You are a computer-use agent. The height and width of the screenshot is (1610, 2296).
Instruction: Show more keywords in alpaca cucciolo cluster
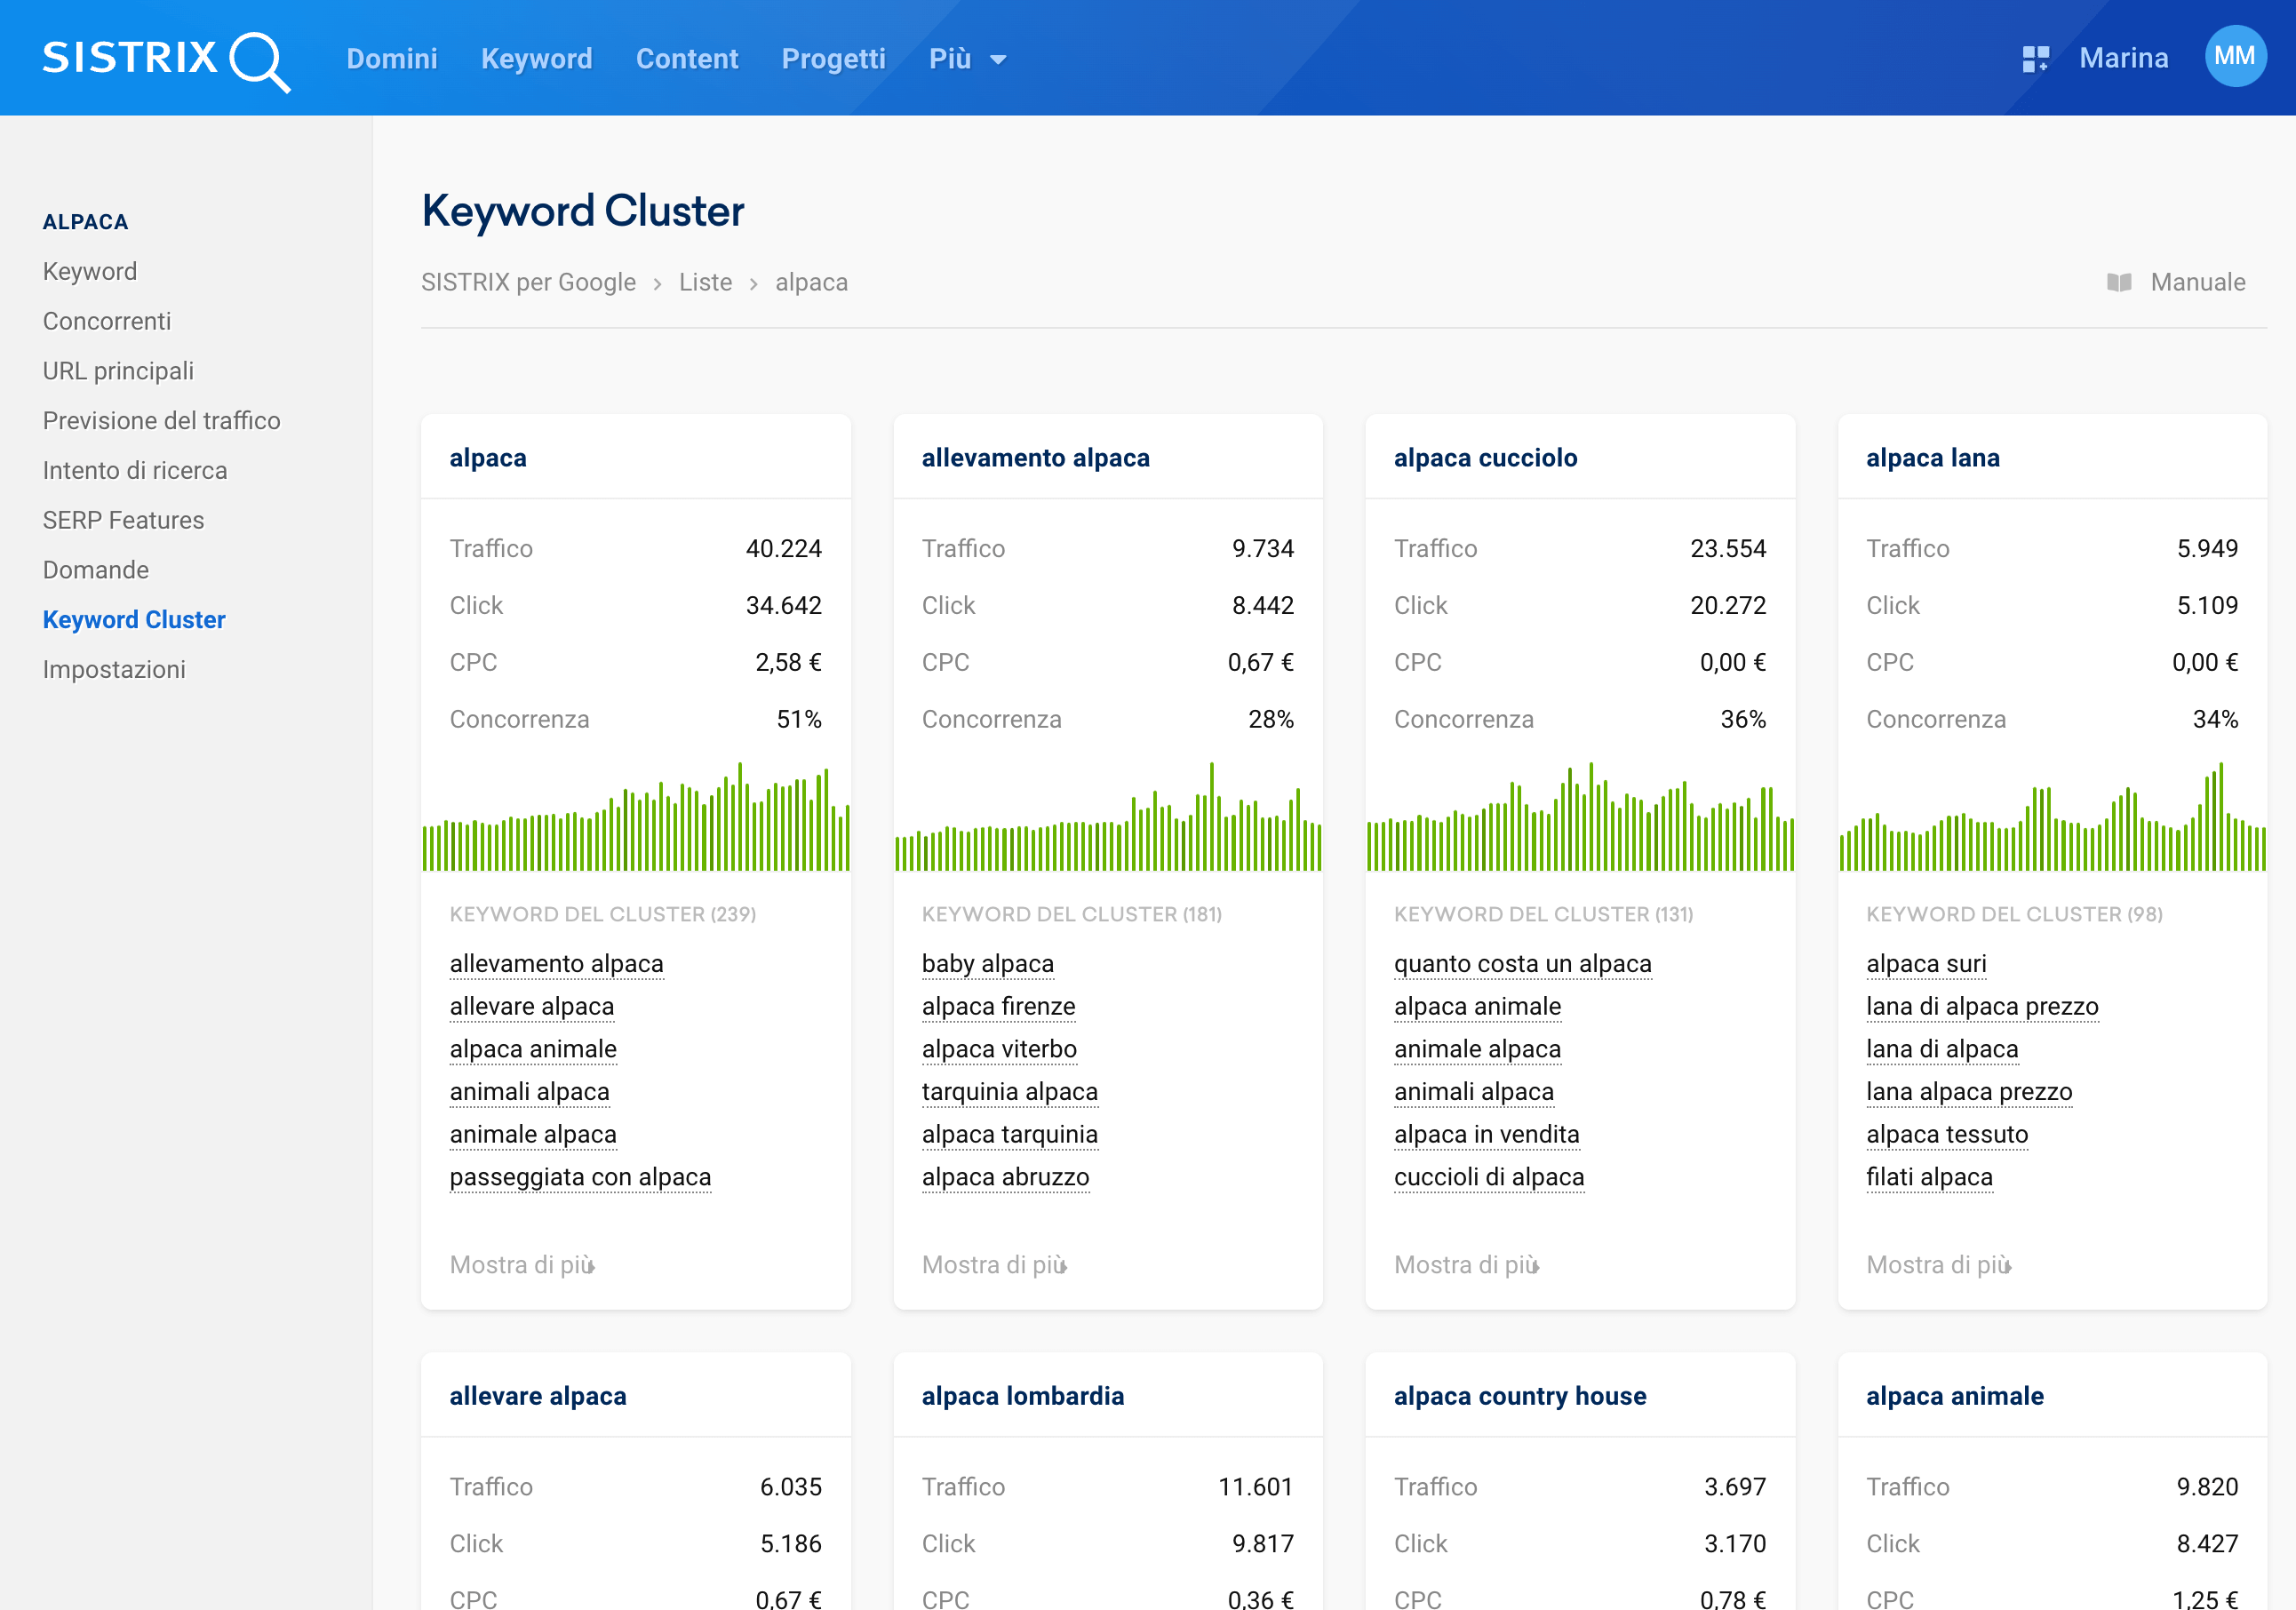(1465, 1265)
